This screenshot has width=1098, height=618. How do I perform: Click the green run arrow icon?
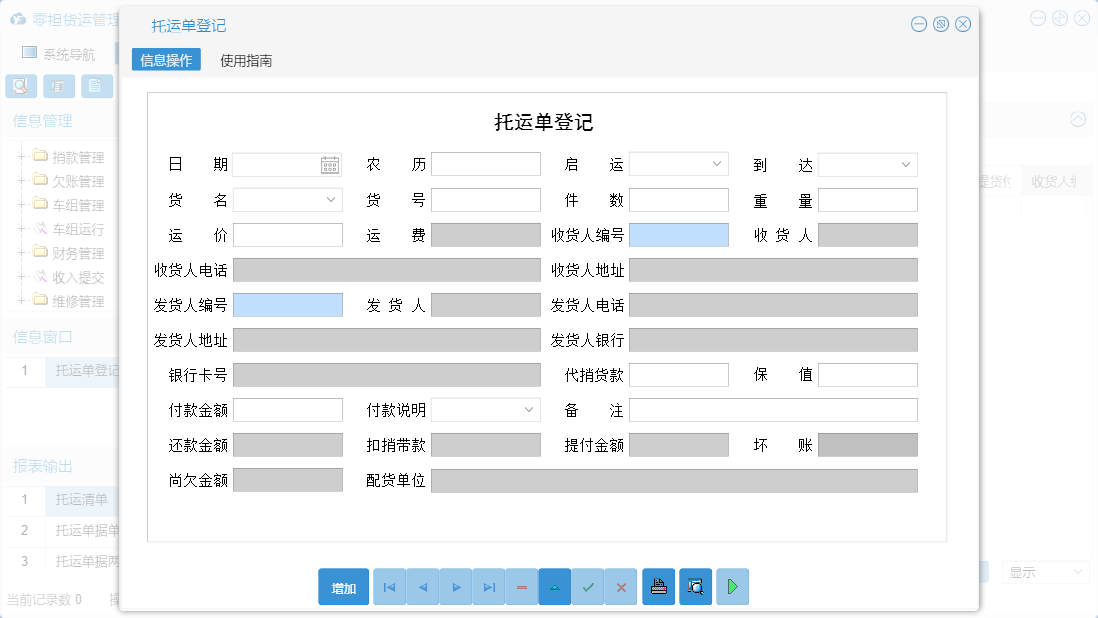[732, 587]
